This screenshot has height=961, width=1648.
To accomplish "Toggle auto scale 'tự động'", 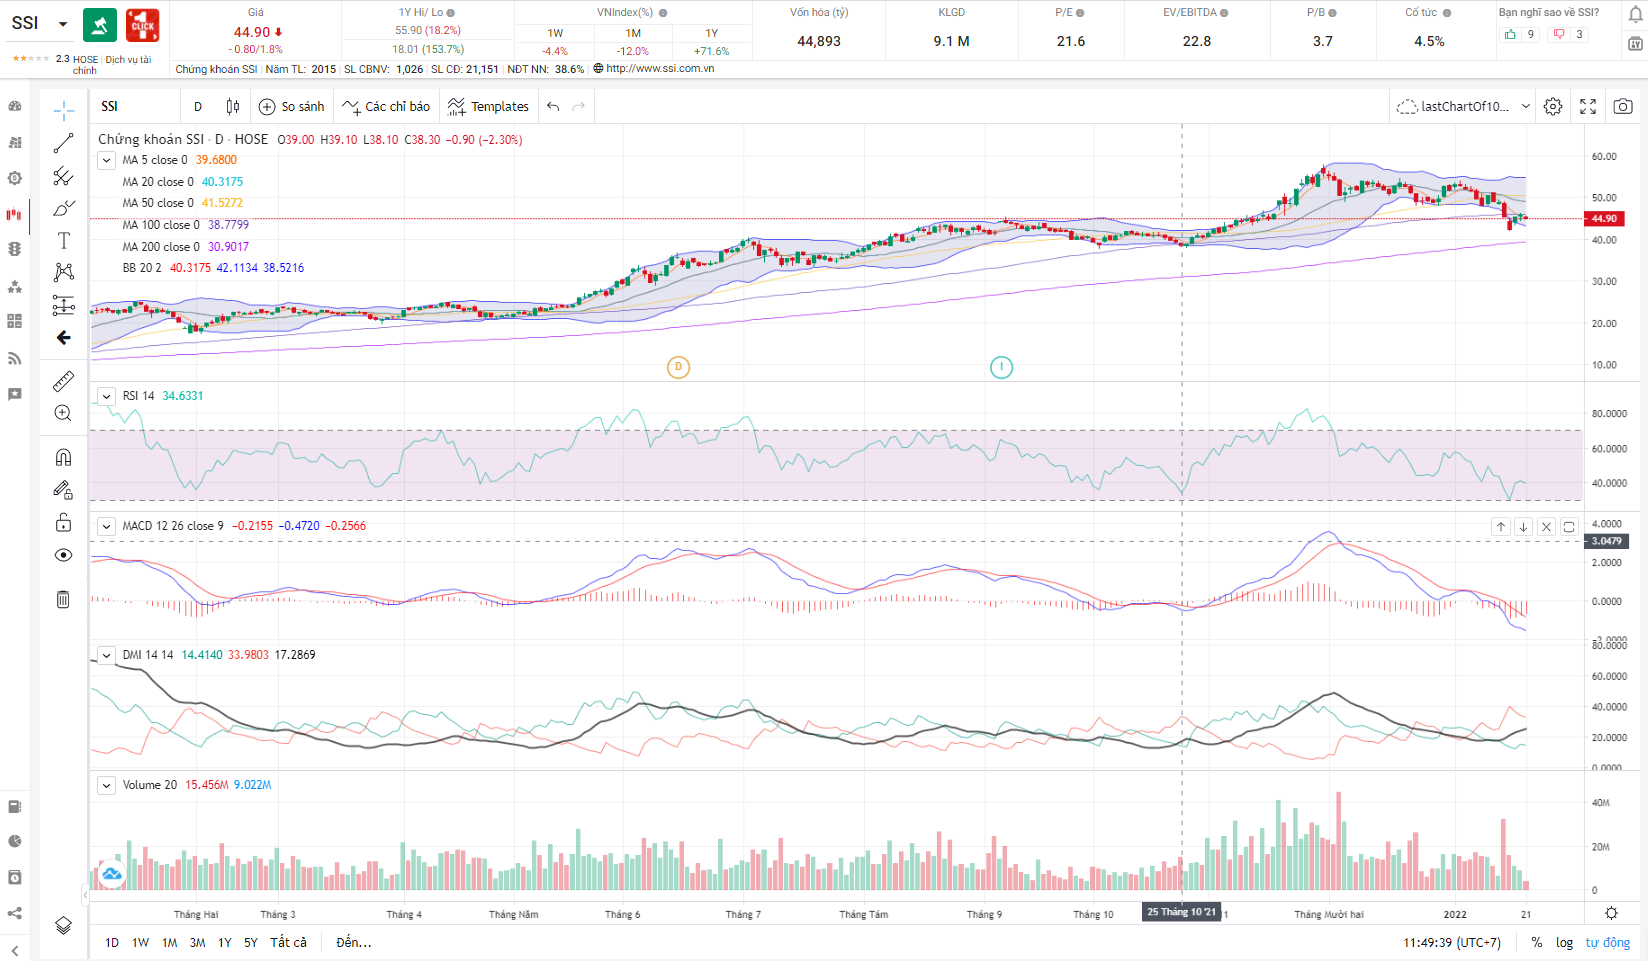I will click(x=1608, y=942).
